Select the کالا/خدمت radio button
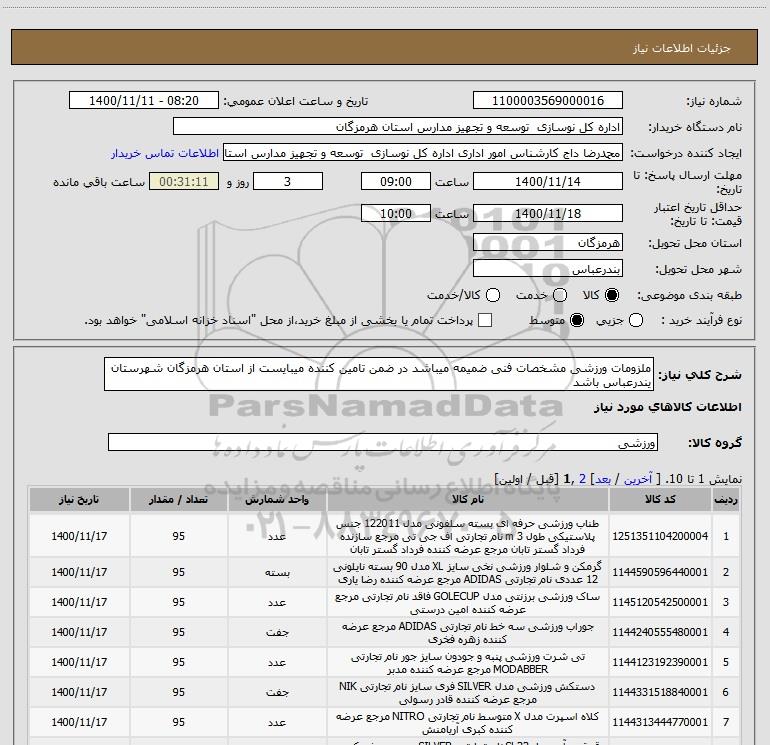The image size is (770, 745). (493, 295)
